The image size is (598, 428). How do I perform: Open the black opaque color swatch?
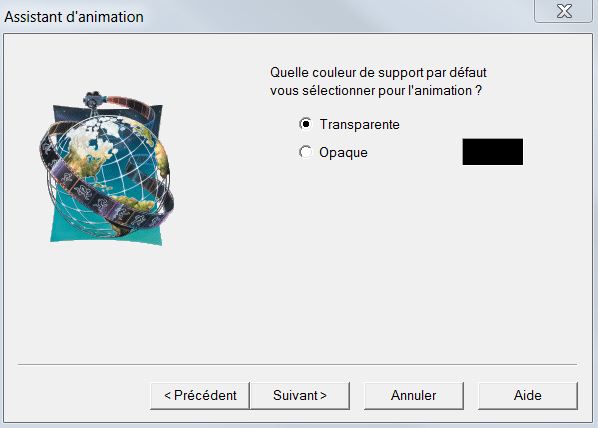(492, 152)
